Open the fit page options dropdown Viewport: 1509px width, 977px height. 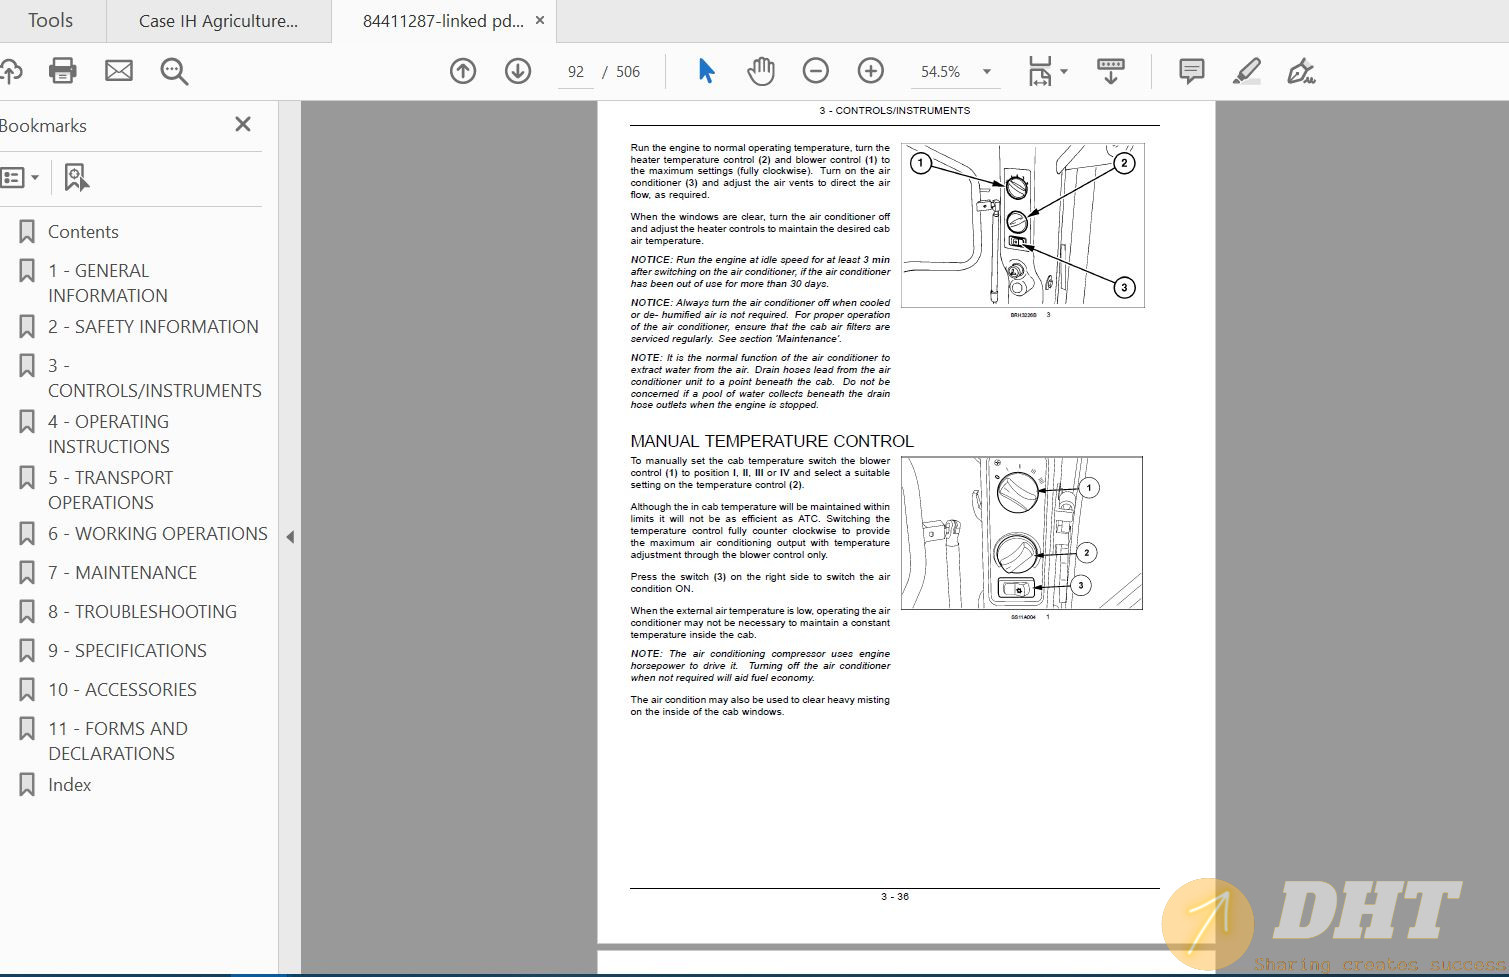pos(1063,71)
